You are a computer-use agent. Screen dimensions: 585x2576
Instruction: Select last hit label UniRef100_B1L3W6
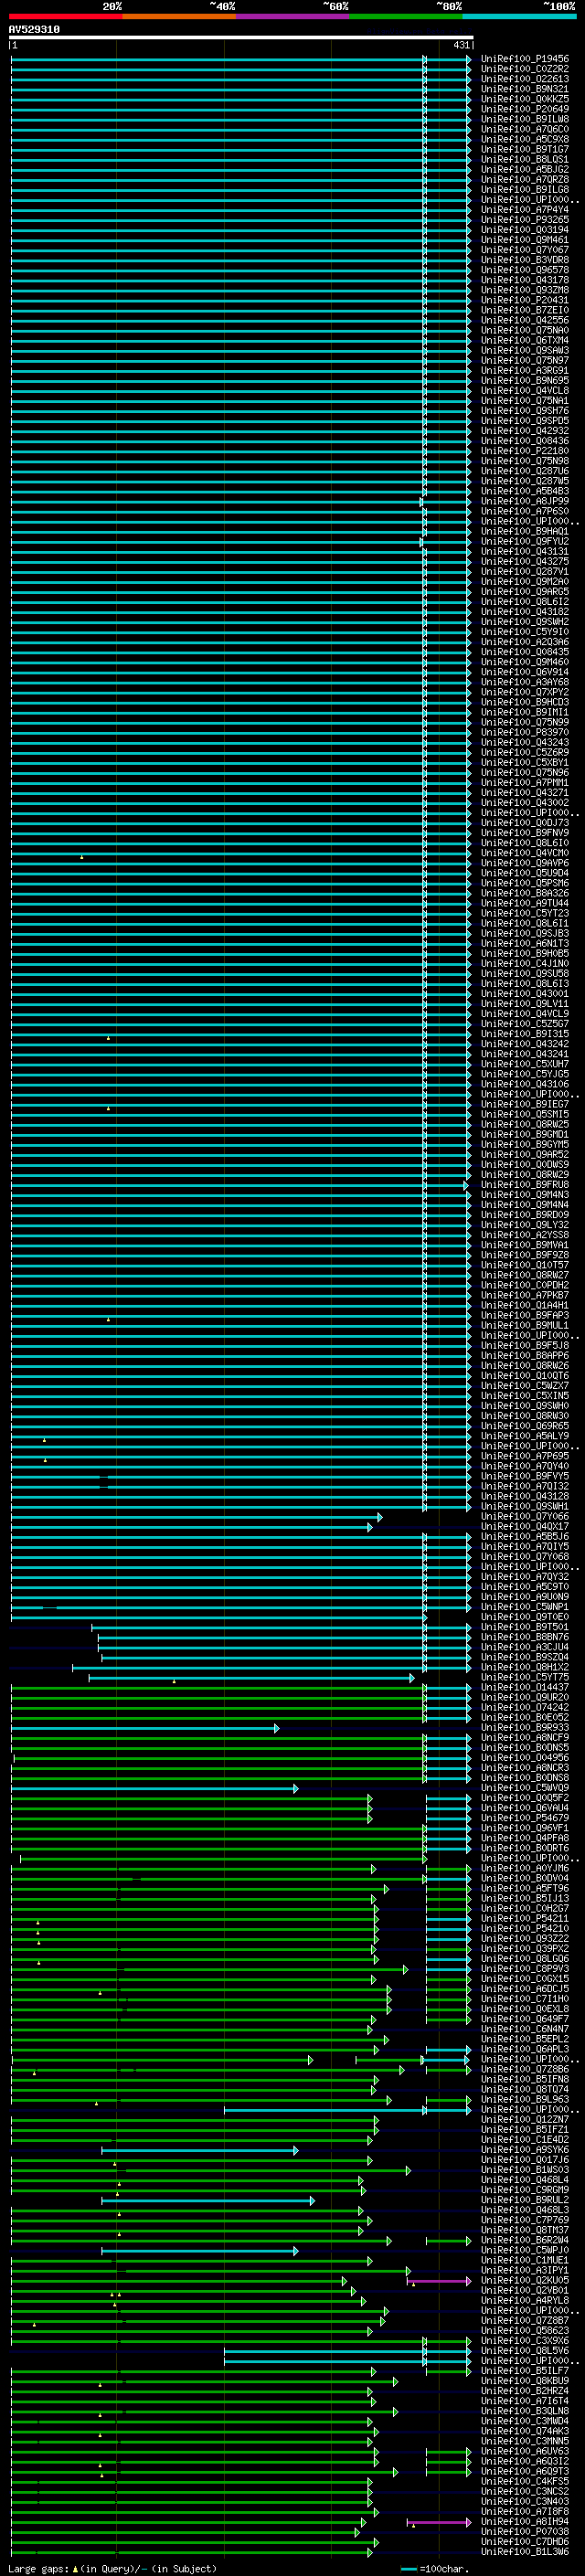[525, 2552]
